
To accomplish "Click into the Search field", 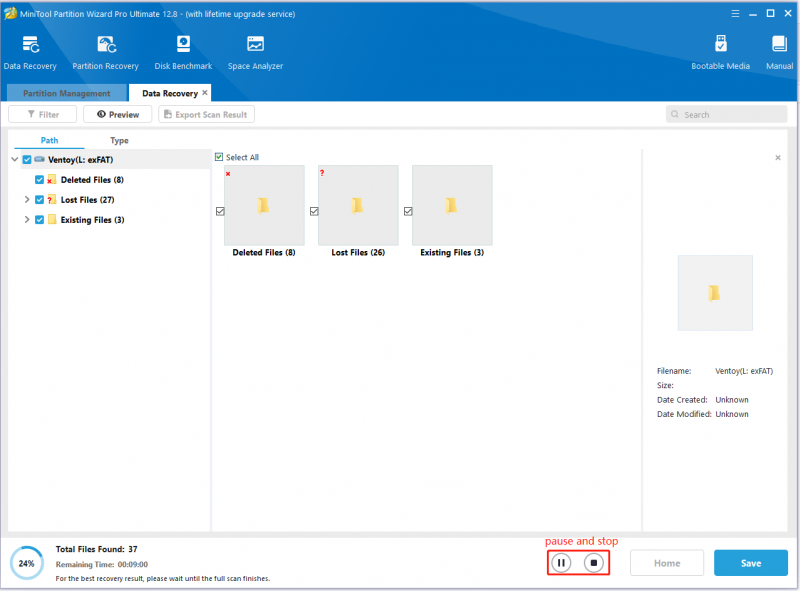I will pyautogui.click(x=727, y=114).
